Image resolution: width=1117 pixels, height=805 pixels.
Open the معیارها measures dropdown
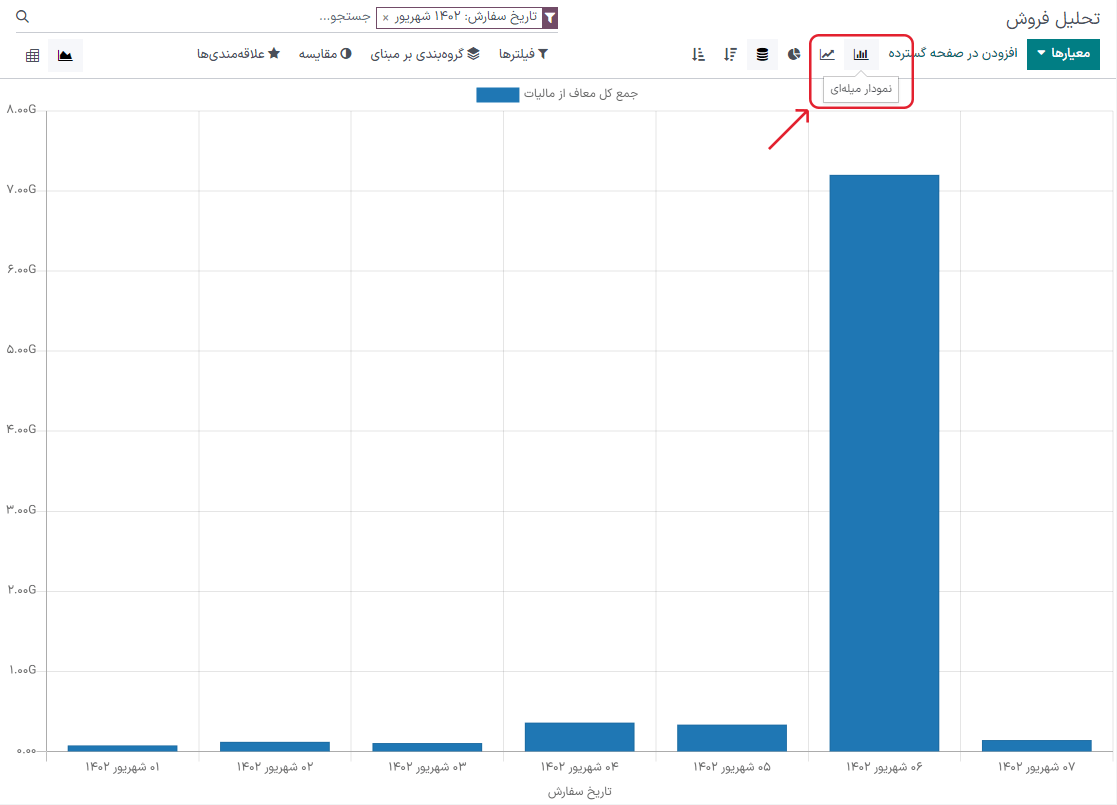point(1063,54)
